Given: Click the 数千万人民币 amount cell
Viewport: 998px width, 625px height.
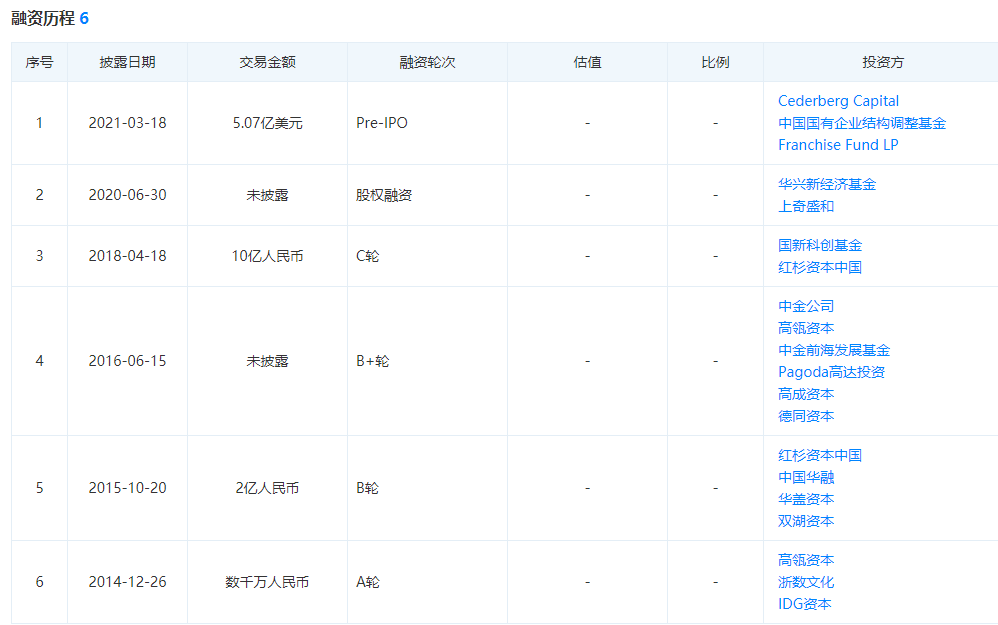Looking at the screenshot, I should pos(267,582).
